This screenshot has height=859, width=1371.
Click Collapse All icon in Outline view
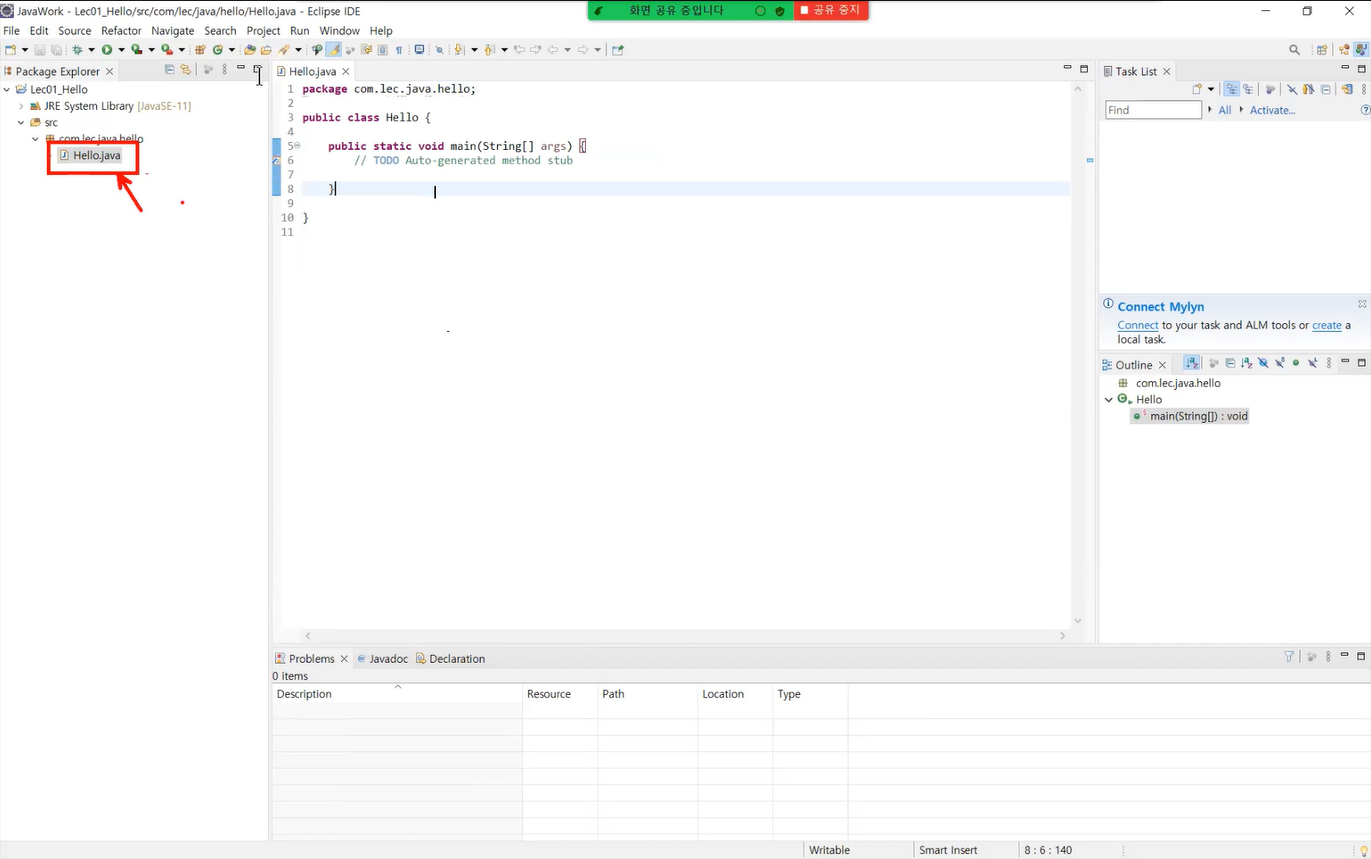click(x=1230, y=364)
